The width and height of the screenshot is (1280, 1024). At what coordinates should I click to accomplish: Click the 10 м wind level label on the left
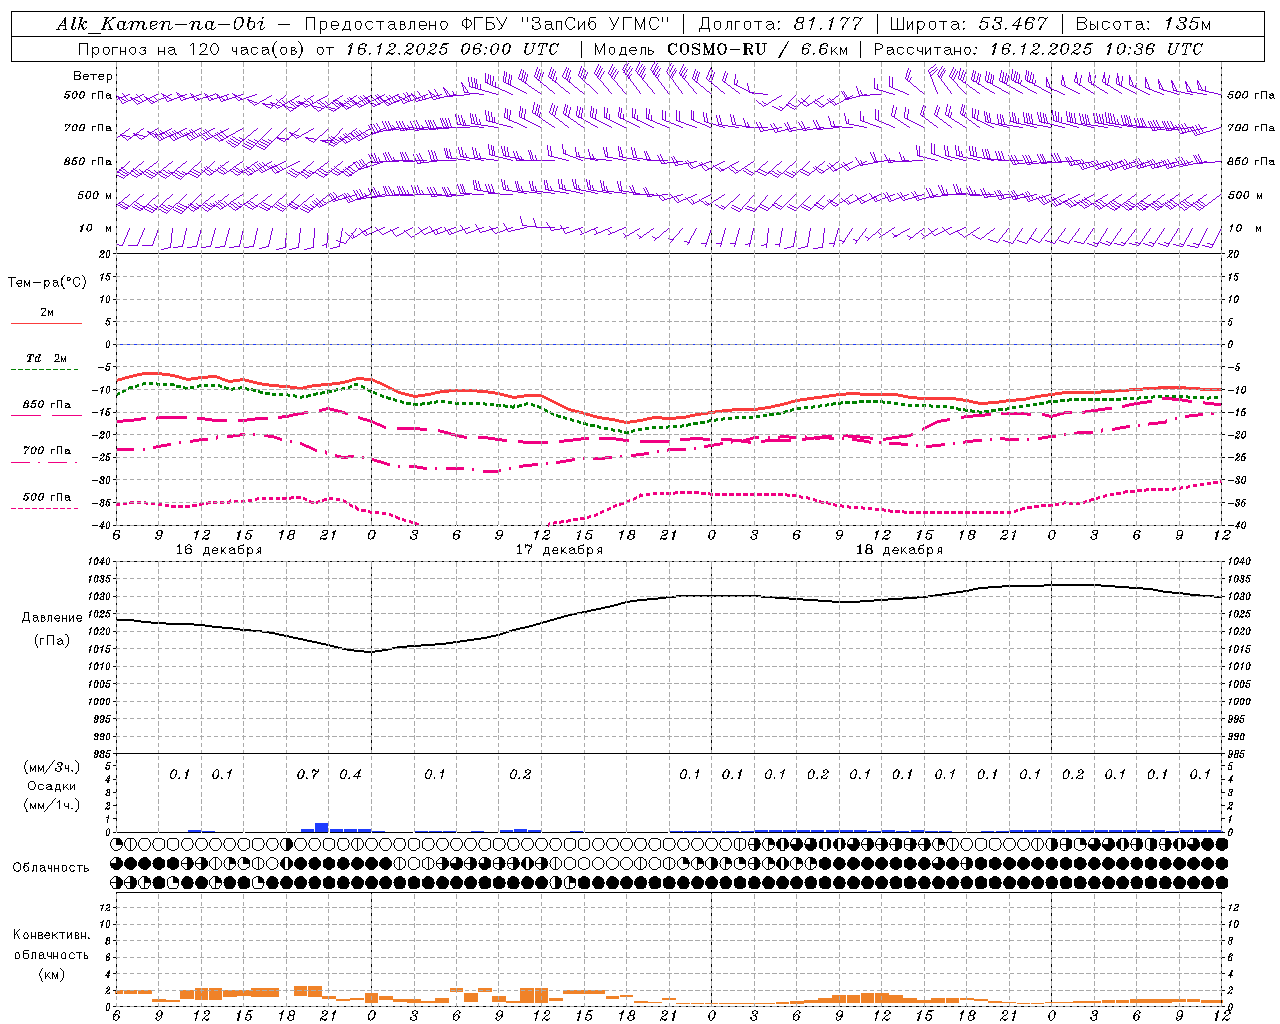pos(96,229)
